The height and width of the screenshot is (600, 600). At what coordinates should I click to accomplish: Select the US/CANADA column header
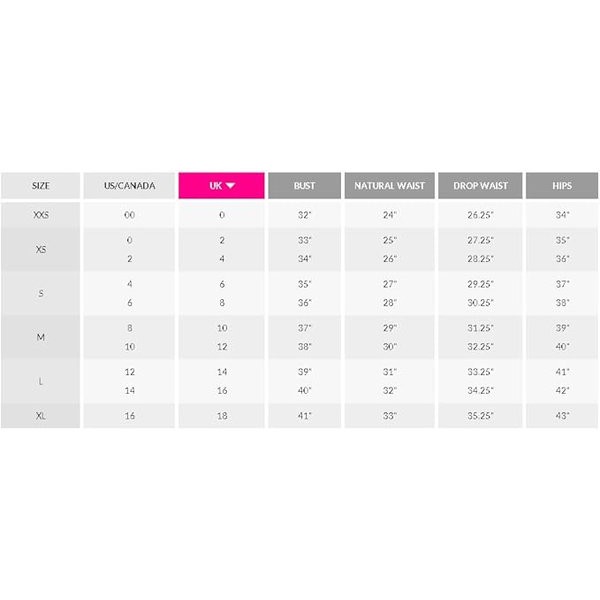130,186
